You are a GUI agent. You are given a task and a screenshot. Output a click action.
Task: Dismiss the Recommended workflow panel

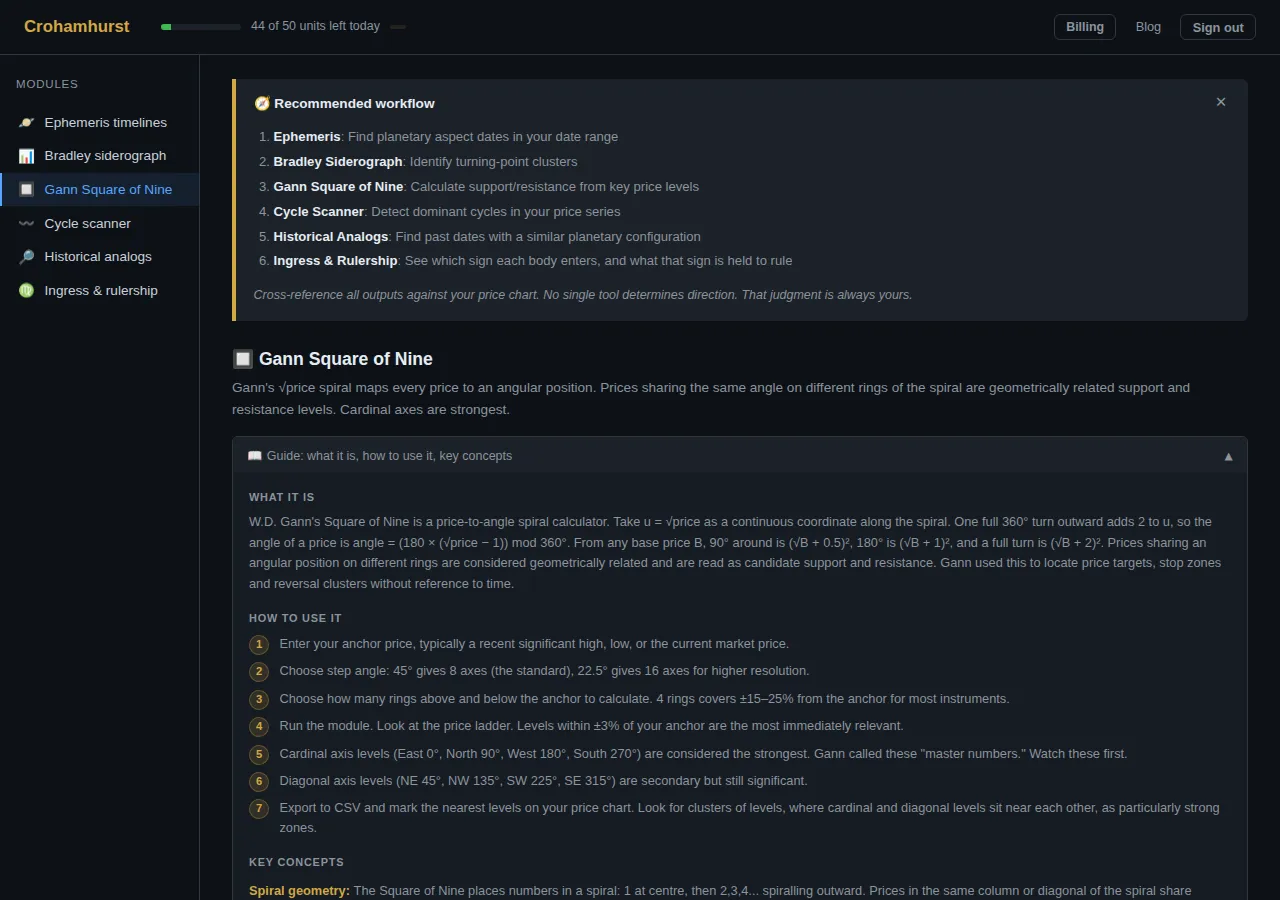click(x=1221, y=102)
